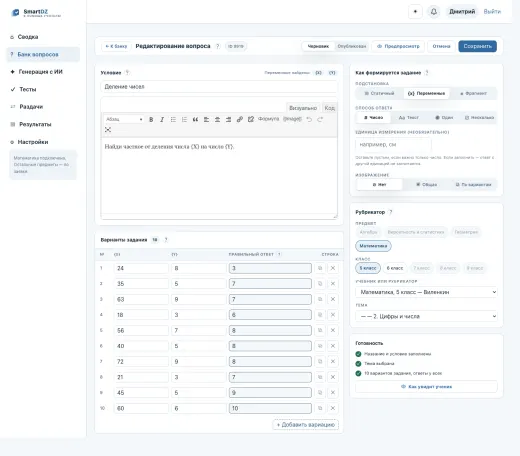Choose Текст as the answer type
This screenshot has width=520, height=456.
click(409, 118)
